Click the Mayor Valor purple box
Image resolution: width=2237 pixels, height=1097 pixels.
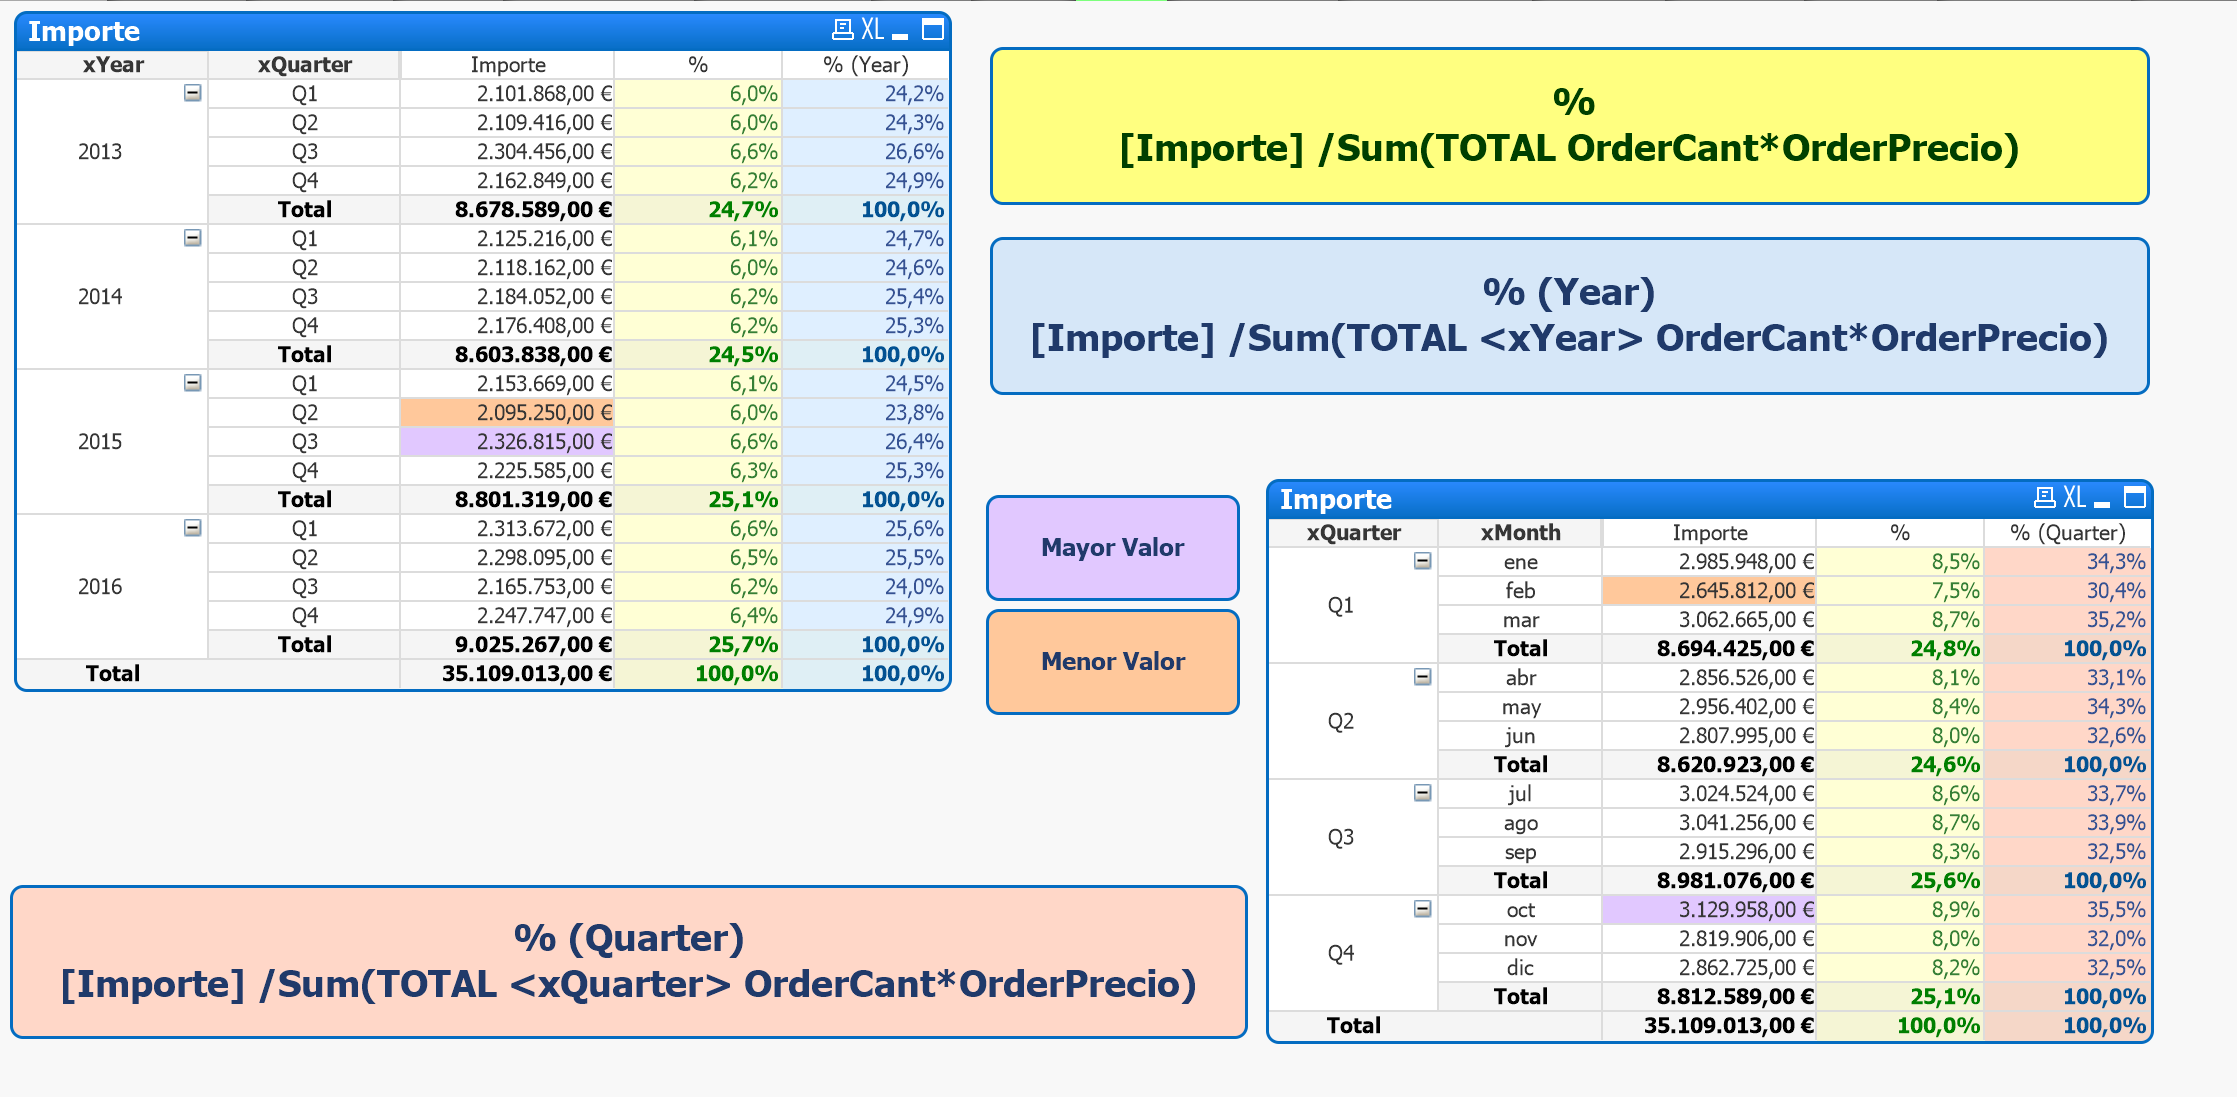(1112, 548)
